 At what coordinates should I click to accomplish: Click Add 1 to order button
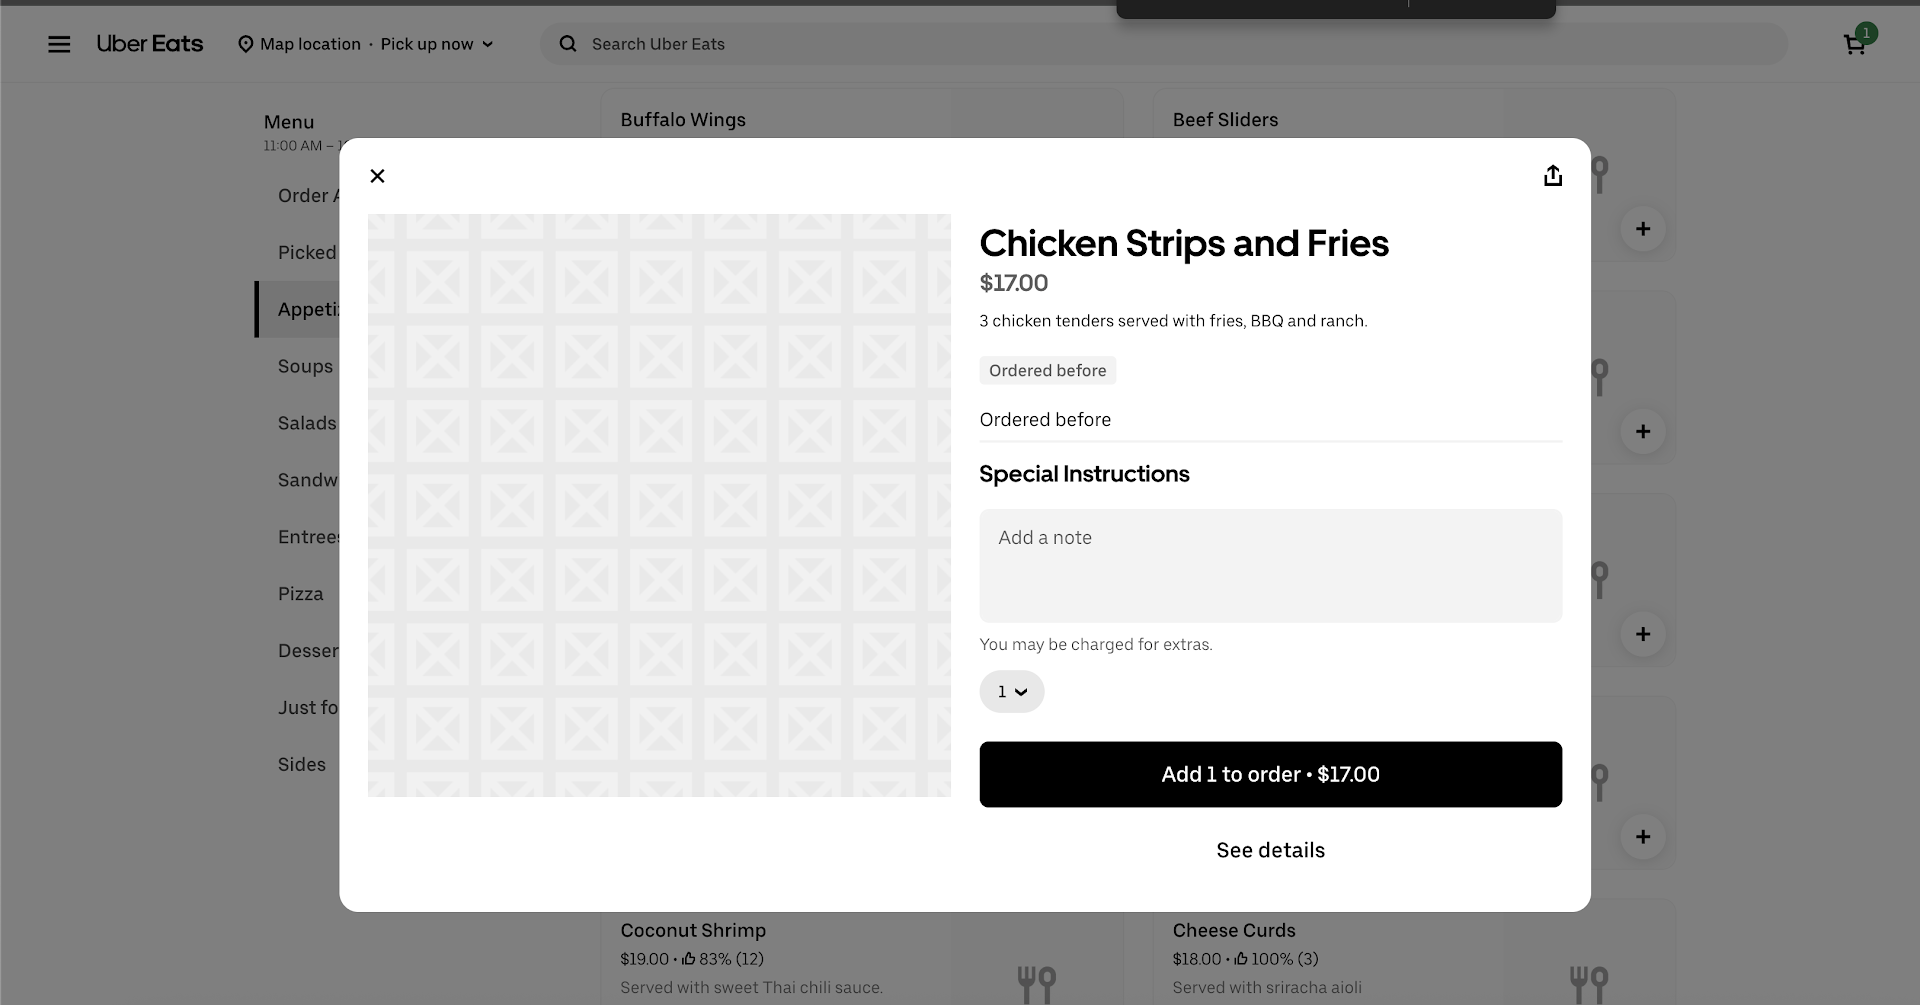coord(1270,774)
